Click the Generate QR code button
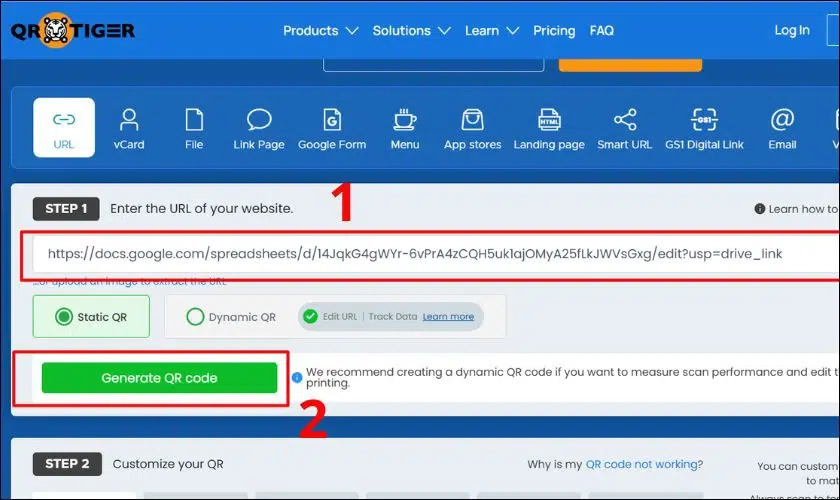Viewport: 840px width, 500px height. (x=160, y=378)
